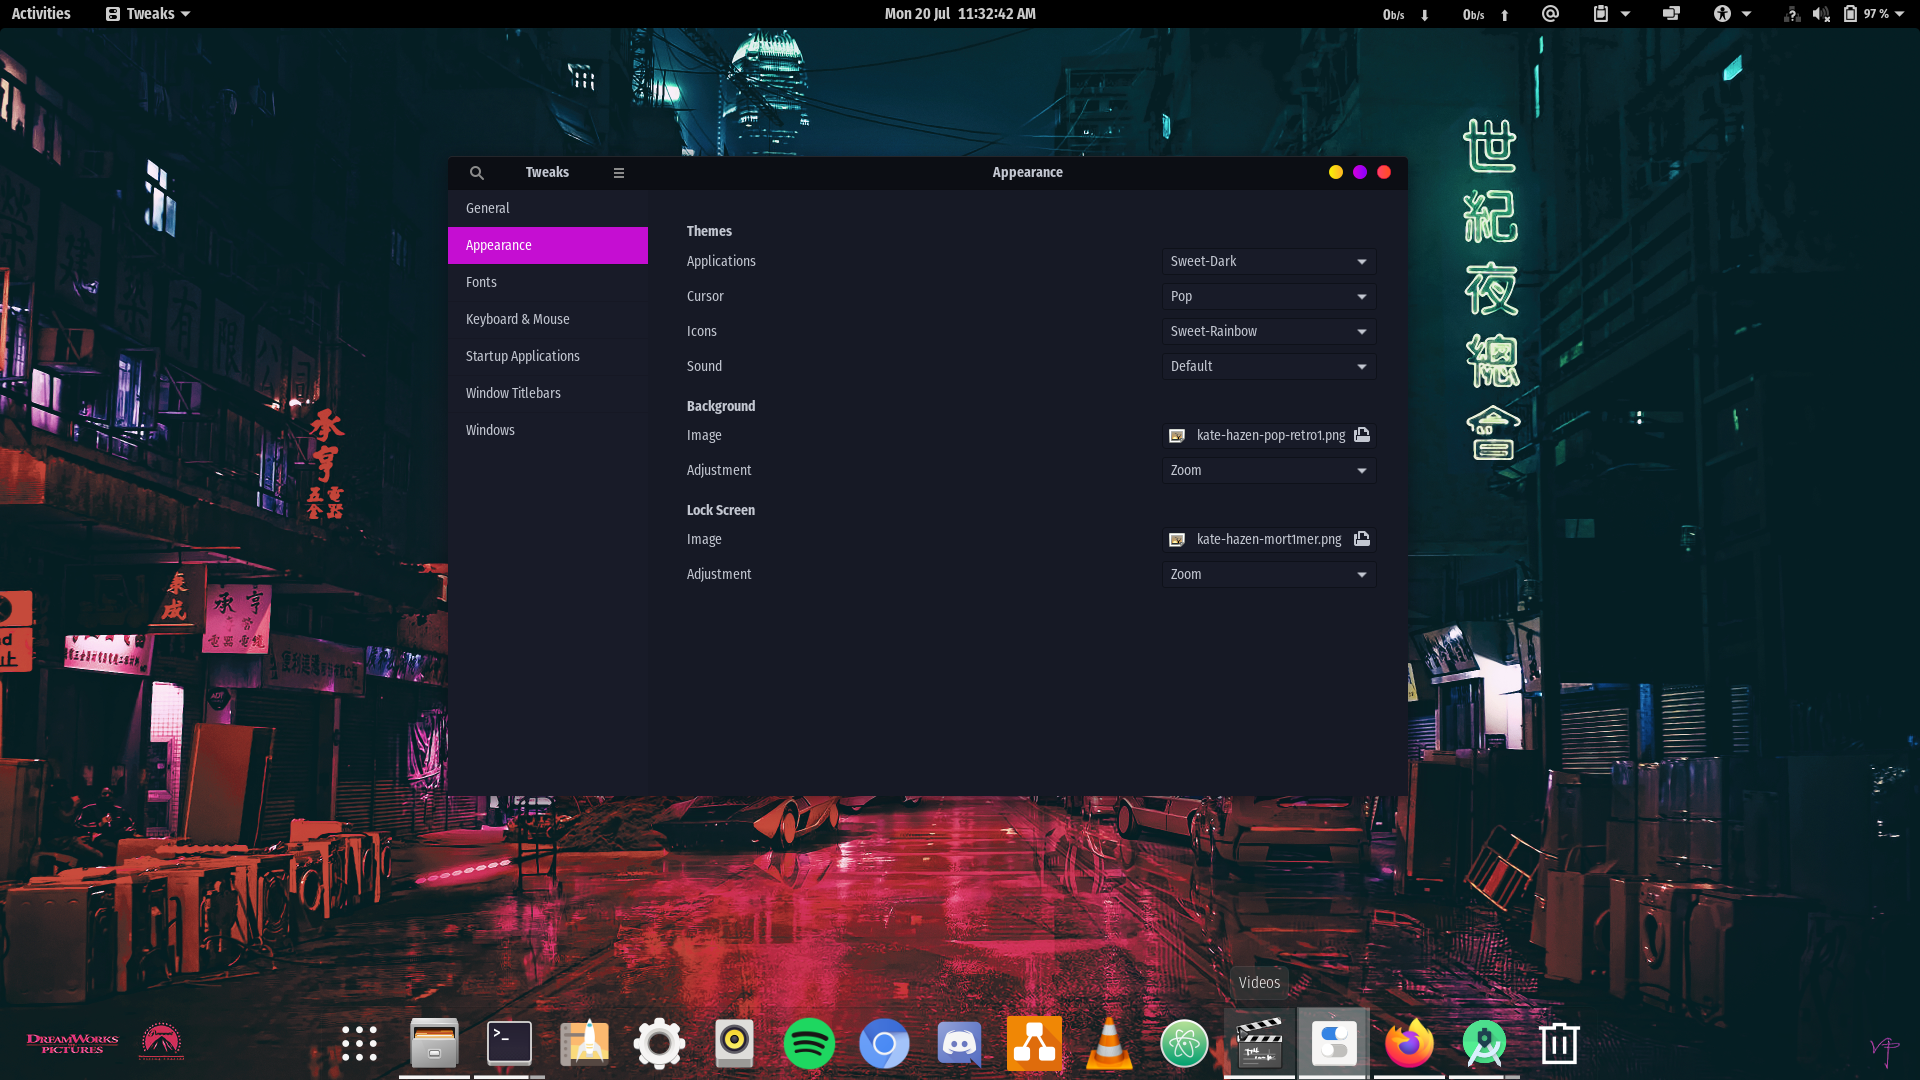Launch Firefox from the dock
The width and height of the screenshot is (1920, 1080).
pyautogui.click(x=1409, y=1044)
